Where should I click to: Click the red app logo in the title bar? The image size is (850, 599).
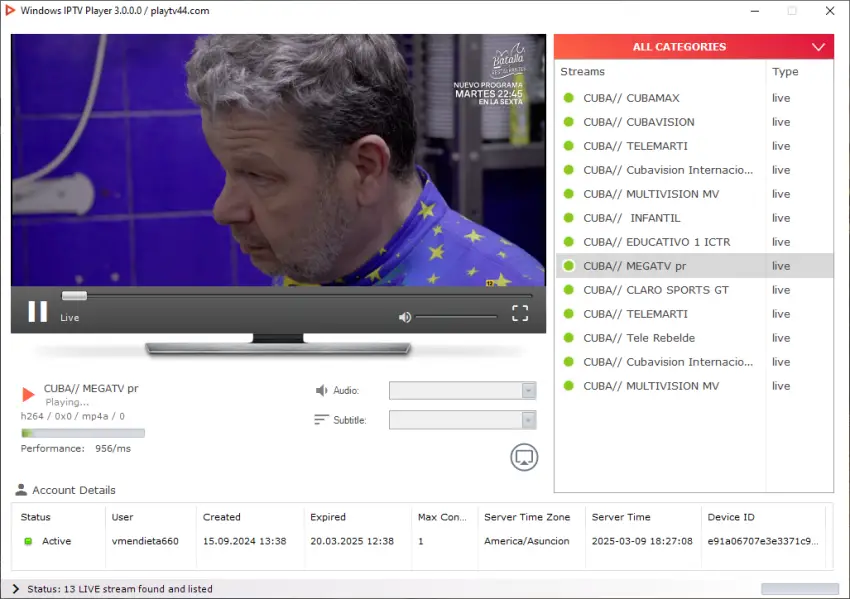10,10
